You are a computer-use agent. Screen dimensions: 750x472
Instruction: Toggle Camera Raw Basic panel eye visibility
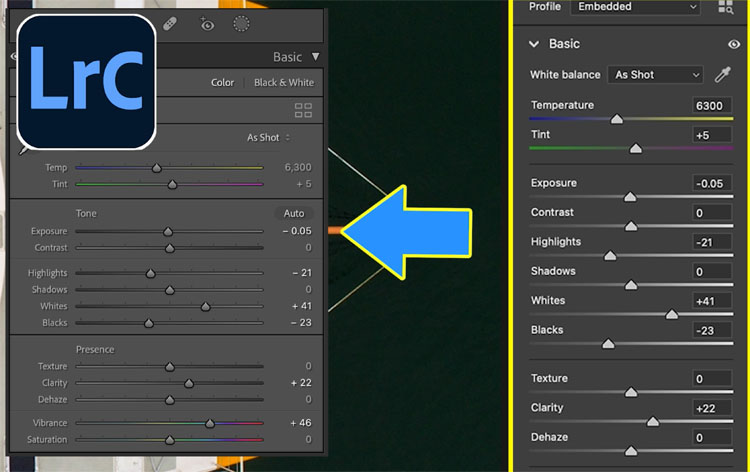point(734,44)
